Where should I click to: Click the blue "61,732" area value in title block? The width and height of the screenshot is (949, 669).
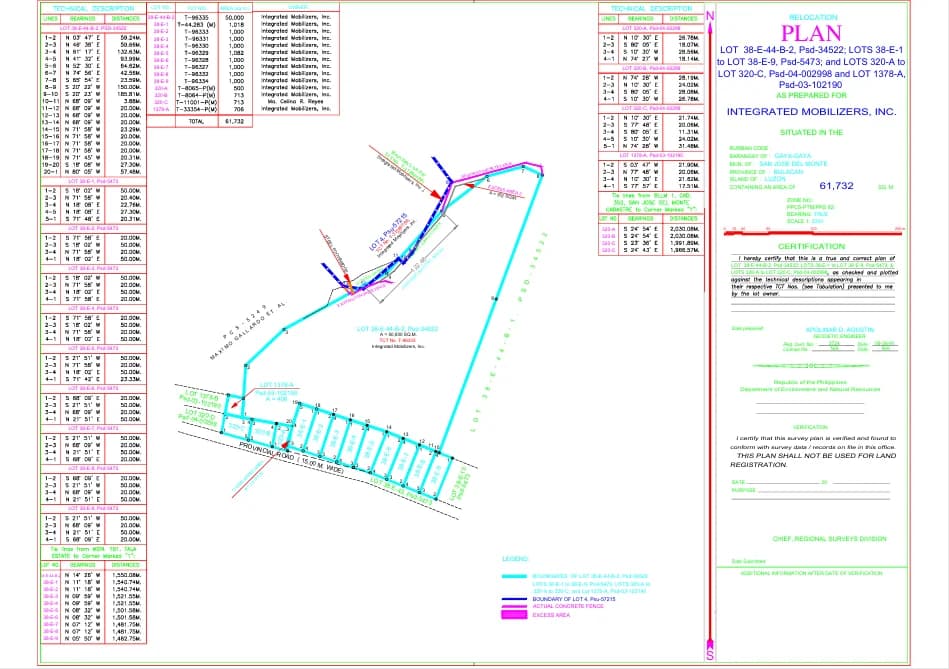(x=836, y=186)
